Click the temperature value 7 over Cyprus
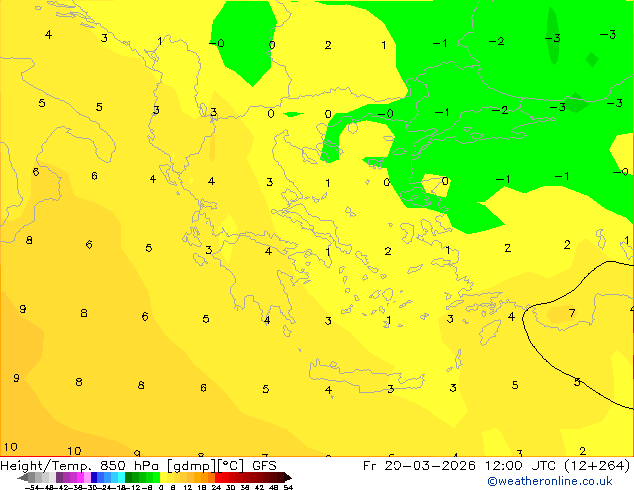Image resolution: width=634 pixels, height=490 pixels. coord(572,313)
